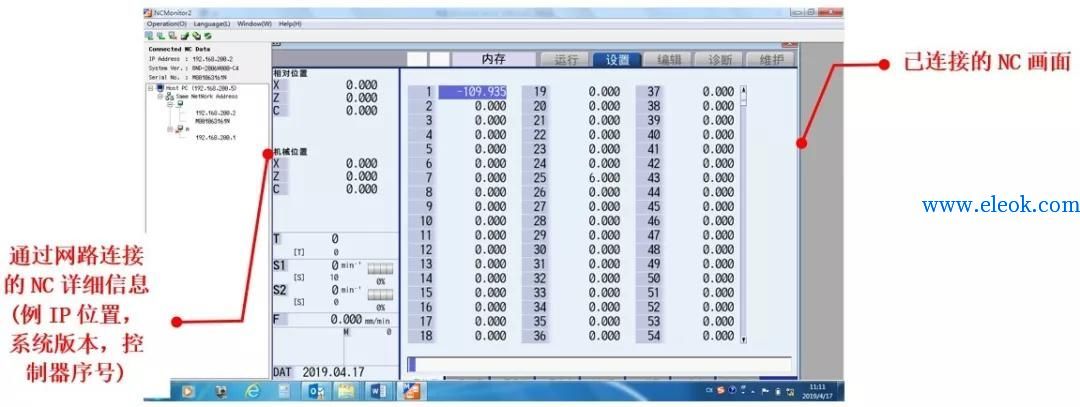Screen dimensions: 1080x407
Task: Click the flag icon in system tray
Action: click(x=766, y=391)
